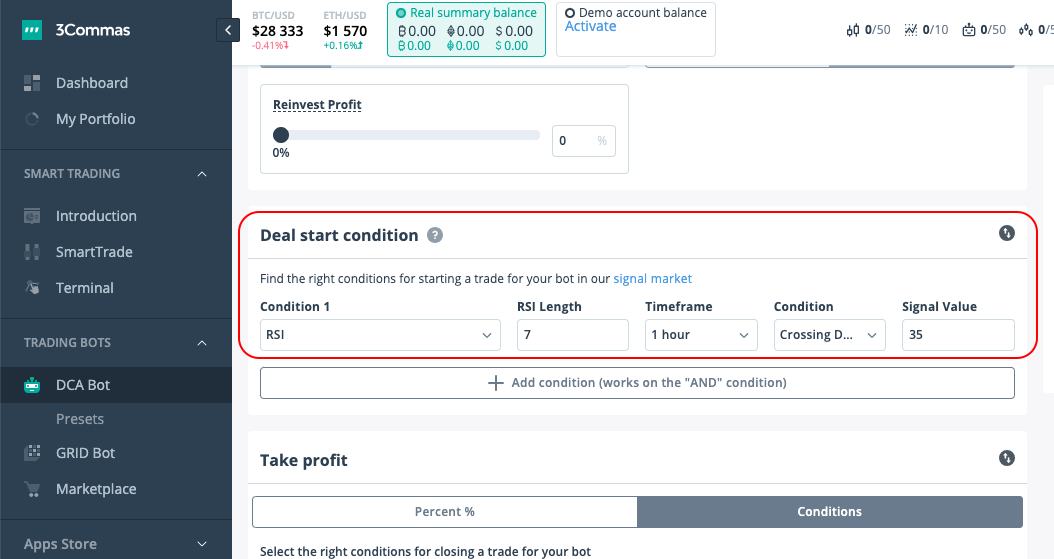Collapse the sidebar with the arrow button
Screen dimensions: 1054x559
coord(228,31)
